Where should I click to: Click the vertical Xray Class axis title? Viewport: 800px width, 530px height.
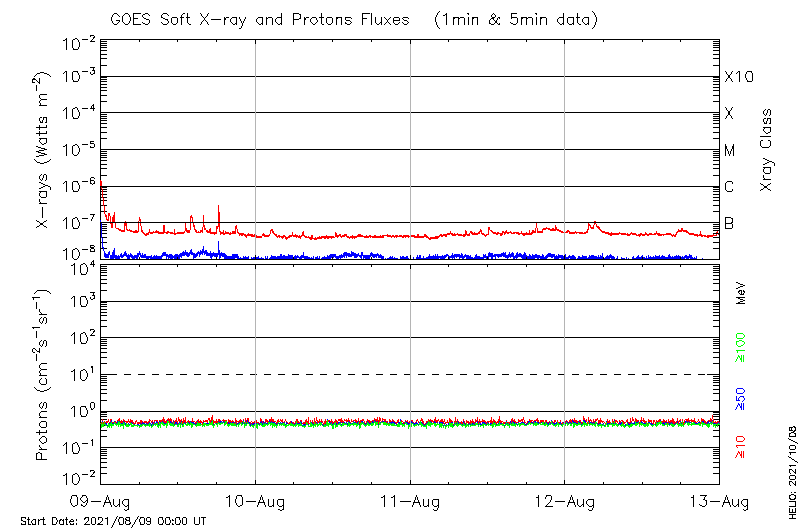767,150
